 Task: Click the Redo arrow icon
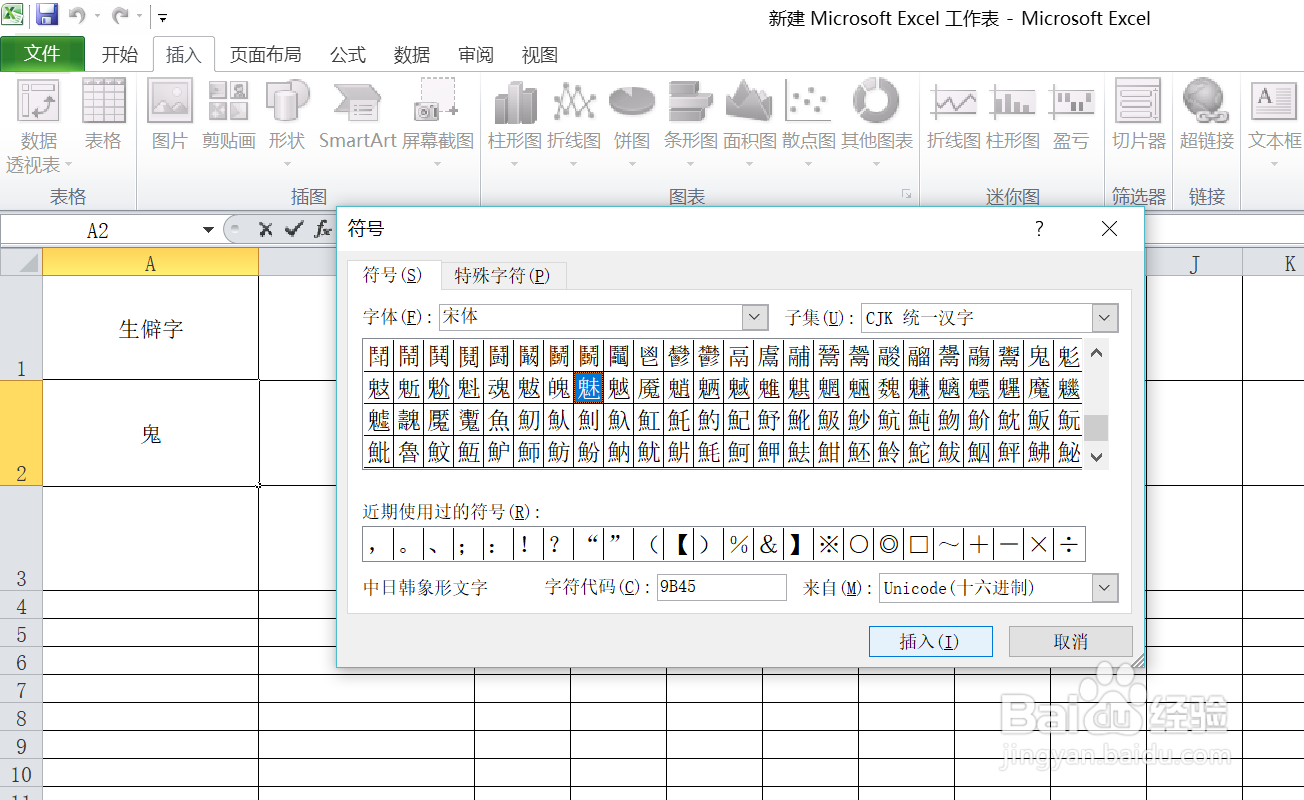tap(120, 16)
